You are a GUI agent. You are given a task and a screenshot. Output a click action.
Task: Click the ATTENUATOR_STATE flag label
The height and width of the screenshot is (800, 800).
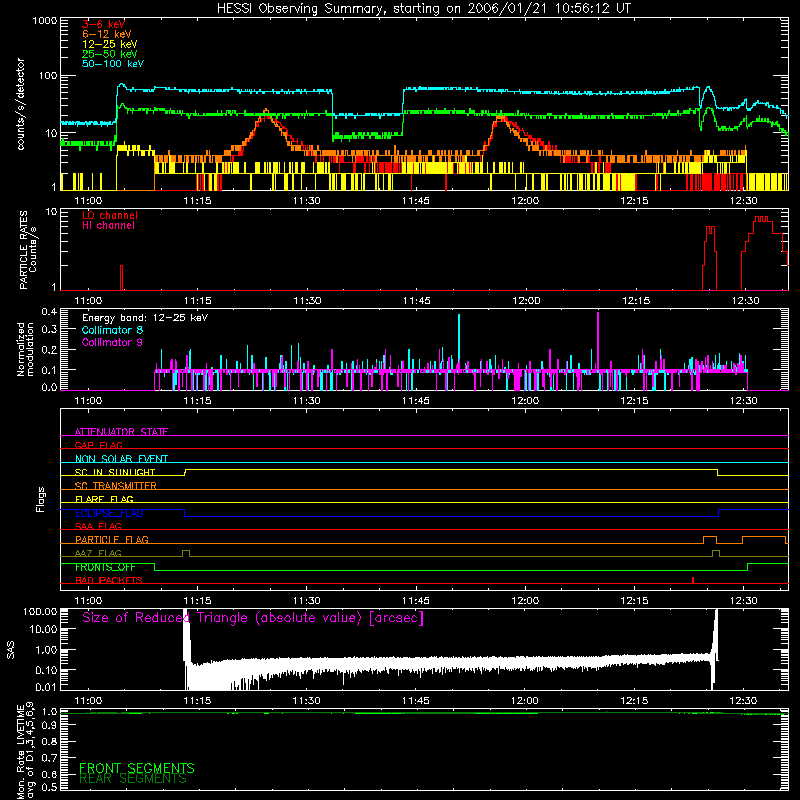121,432
